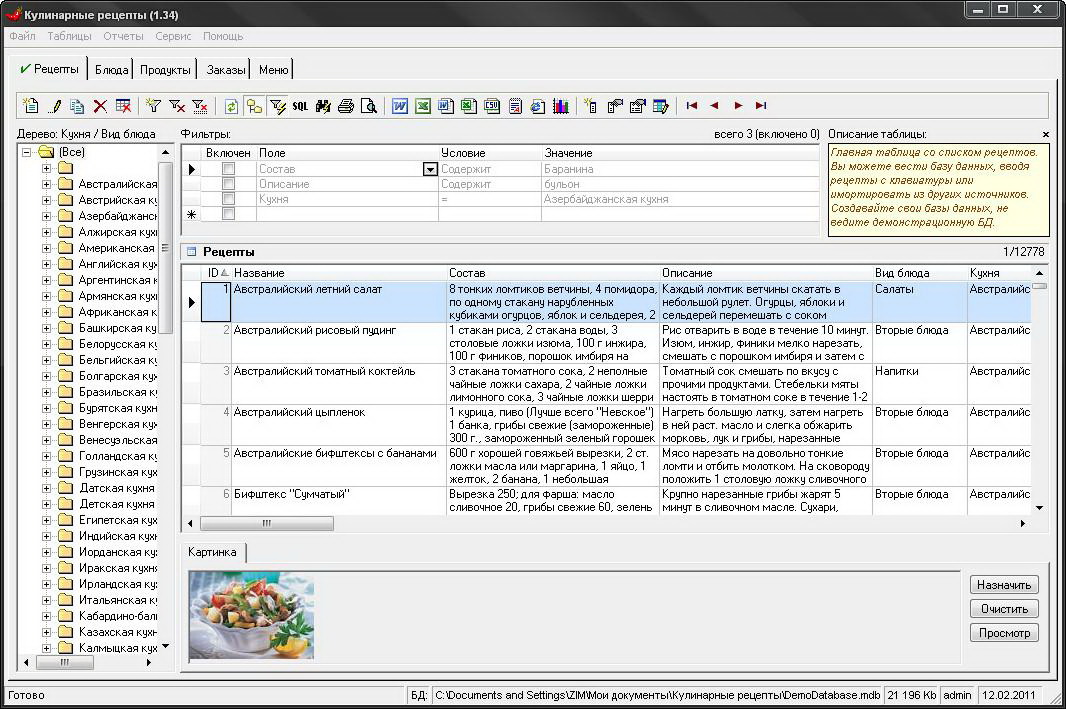The width and height of the screenshot is (1066, 709).
Task: Collapse the (Все) root tree node
Action: (27, 152)
